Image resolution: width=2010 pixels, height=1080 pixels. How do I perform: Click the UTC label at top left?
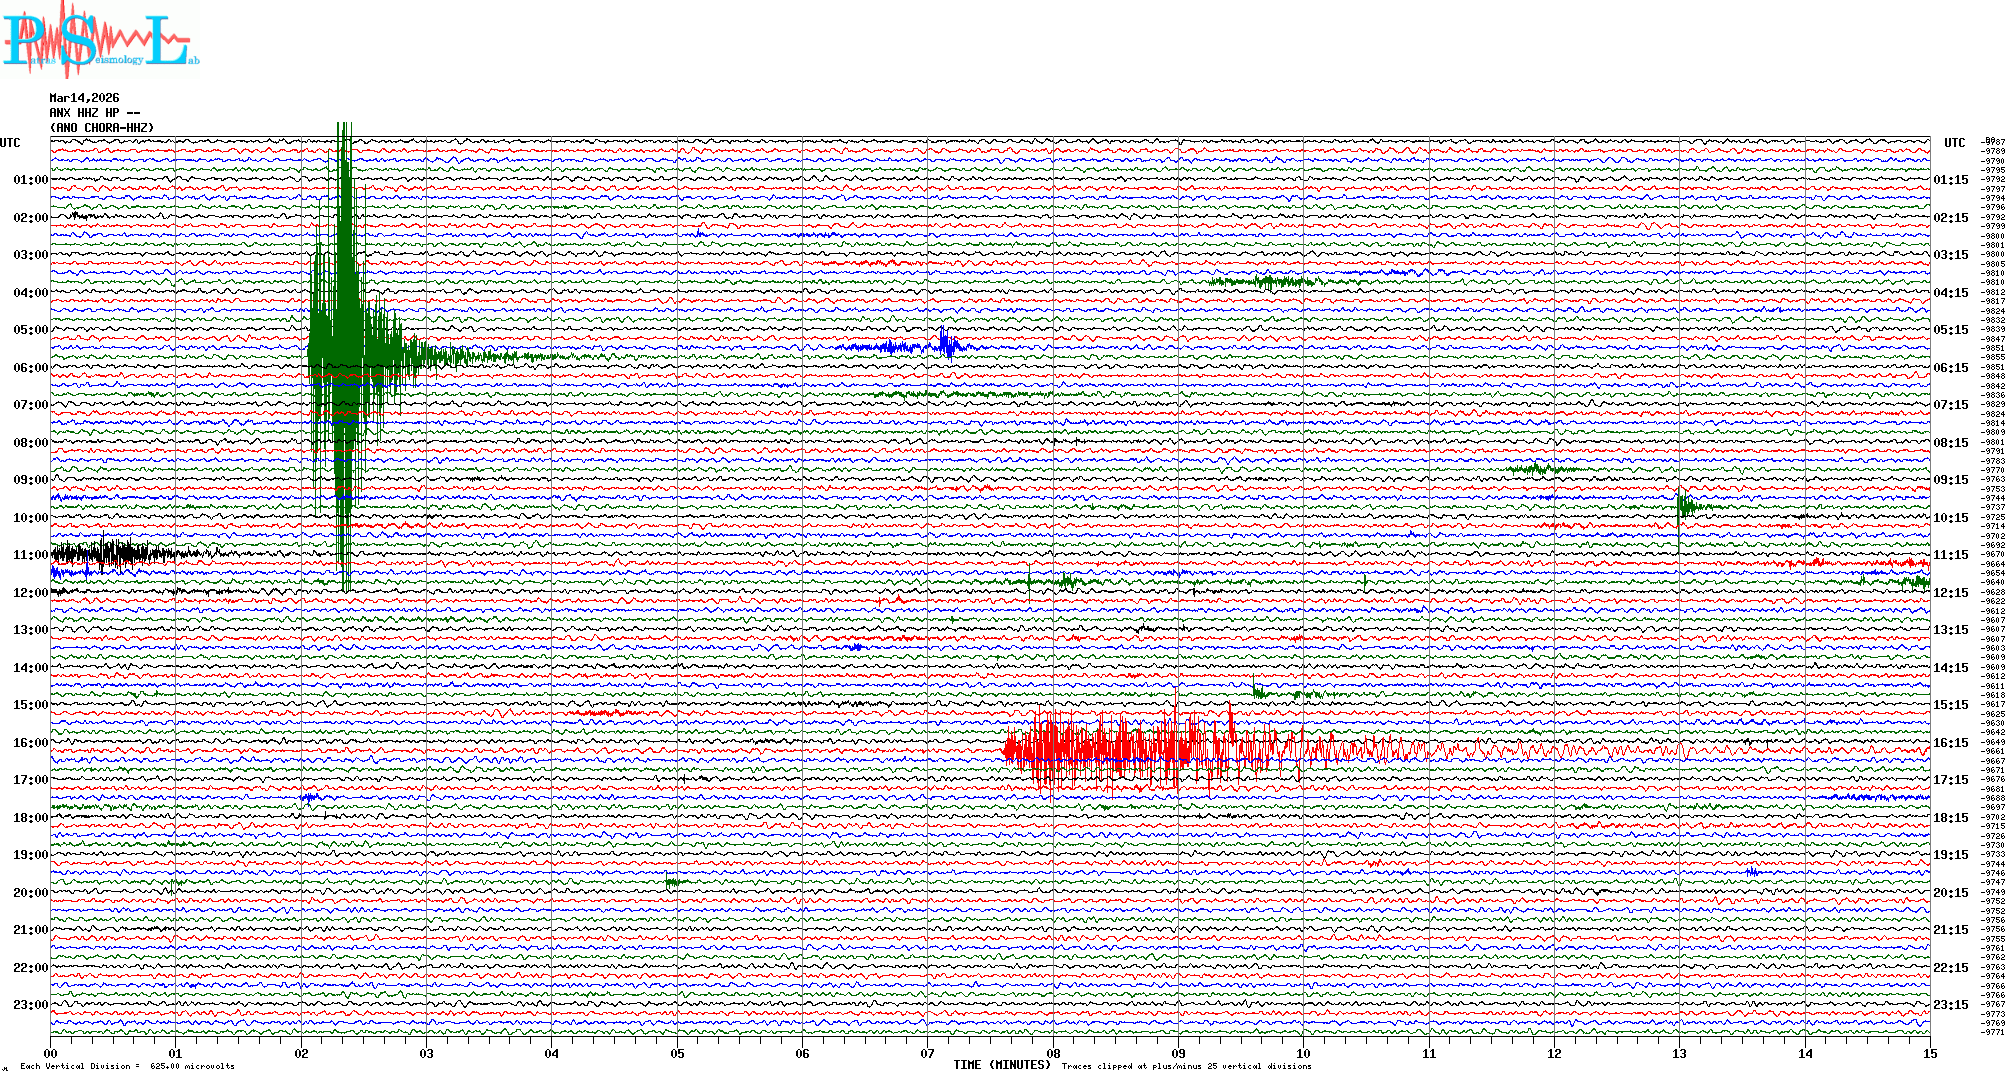point(10,143)
